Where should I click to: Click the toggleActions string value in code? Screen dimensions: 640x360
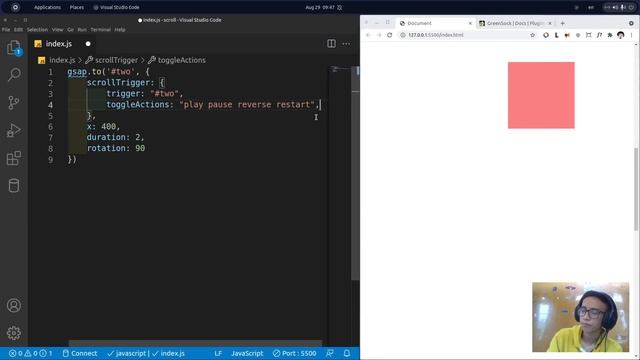click(247, 105)
